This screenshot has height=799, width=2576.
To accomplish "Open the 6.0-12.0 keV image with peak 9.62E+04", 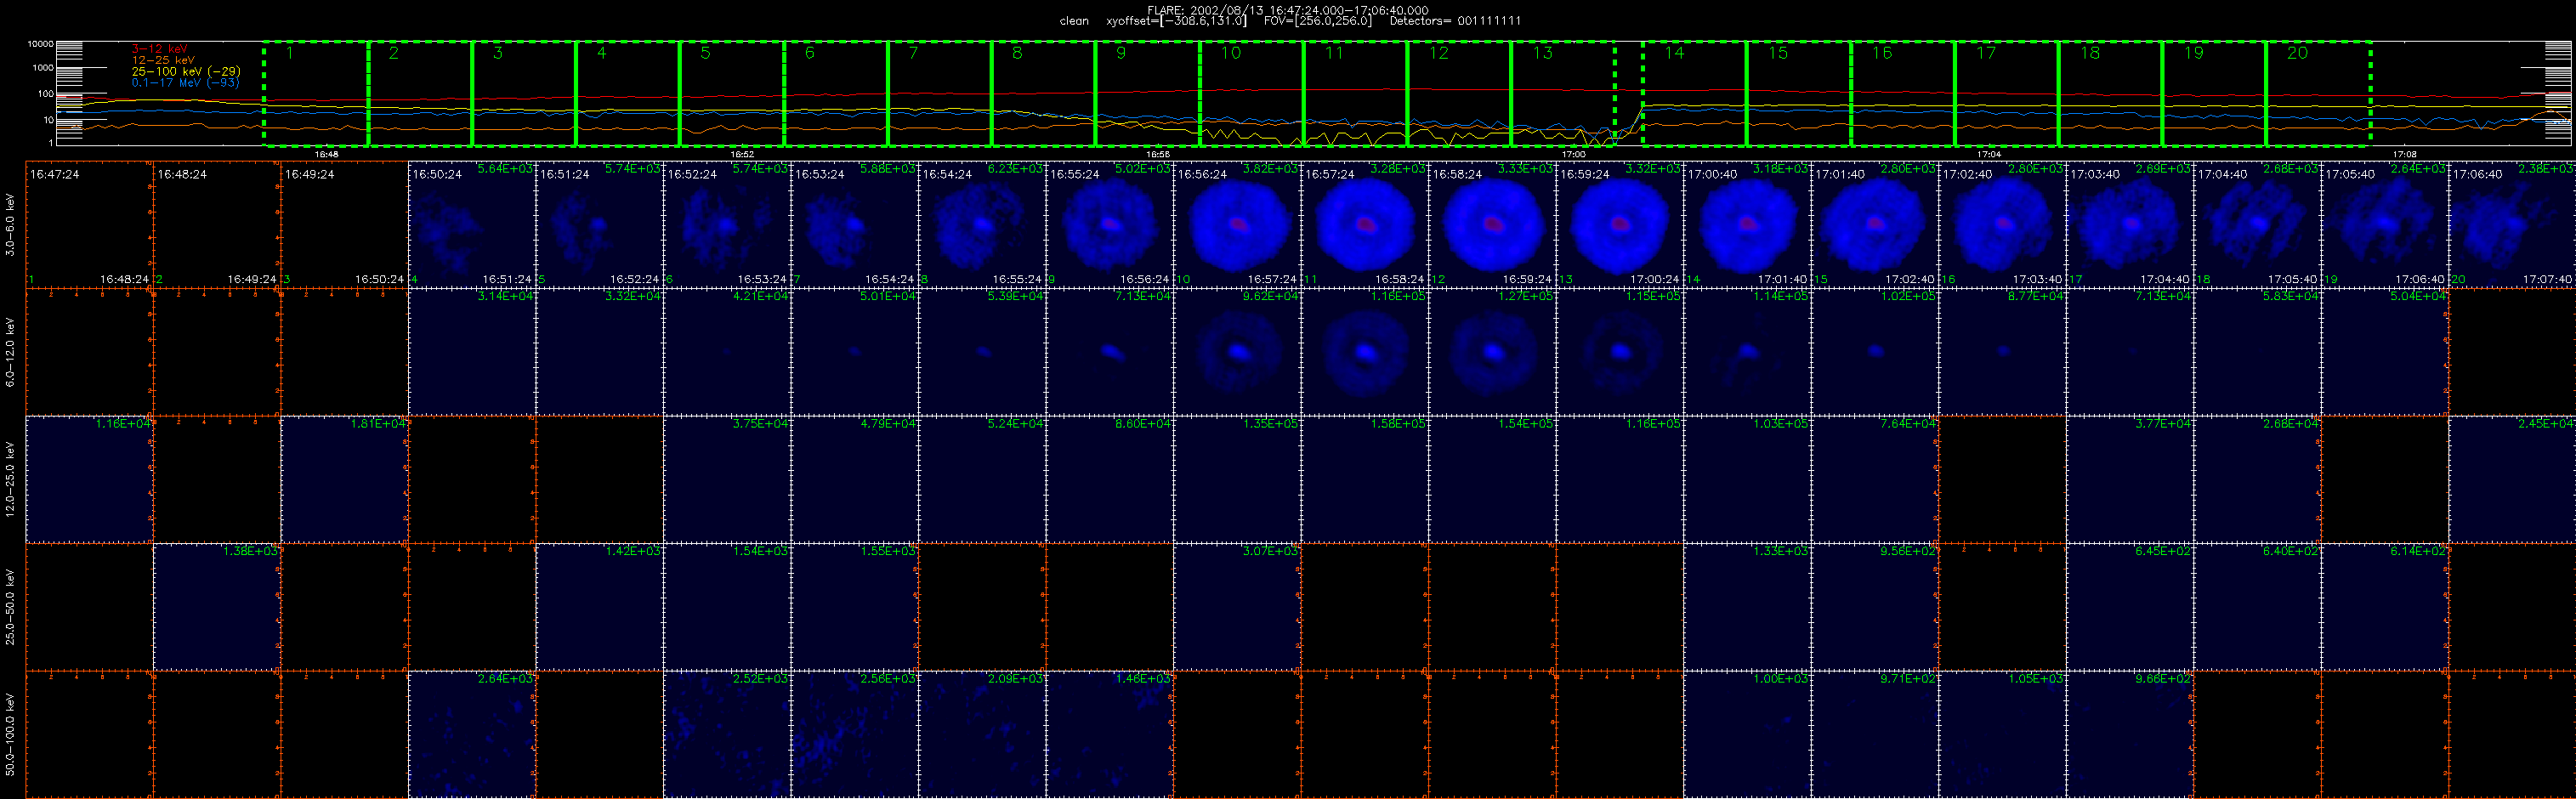I will [1237, 352].
